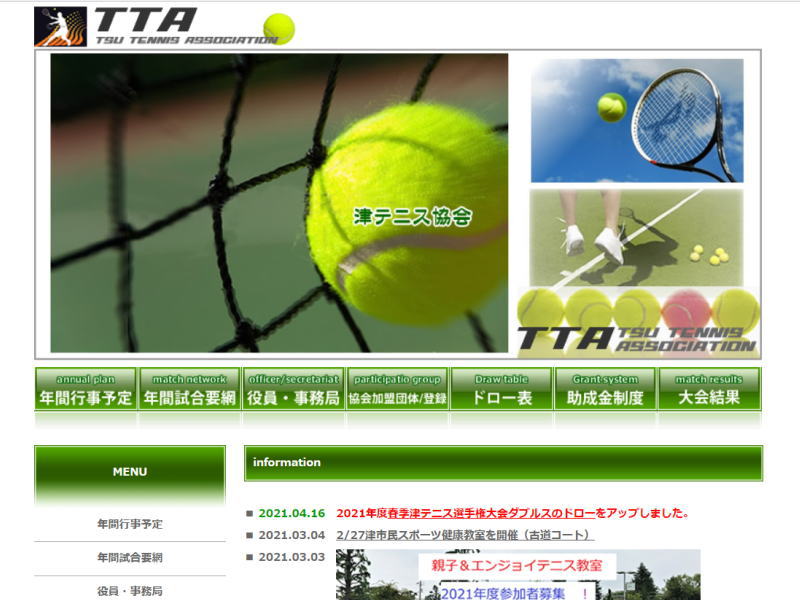Screen dimensions: 800x600
Task: Click the 親子&エンジョイテニス教室 banner image
Action: pyautogui.click(x=518, y=575)
